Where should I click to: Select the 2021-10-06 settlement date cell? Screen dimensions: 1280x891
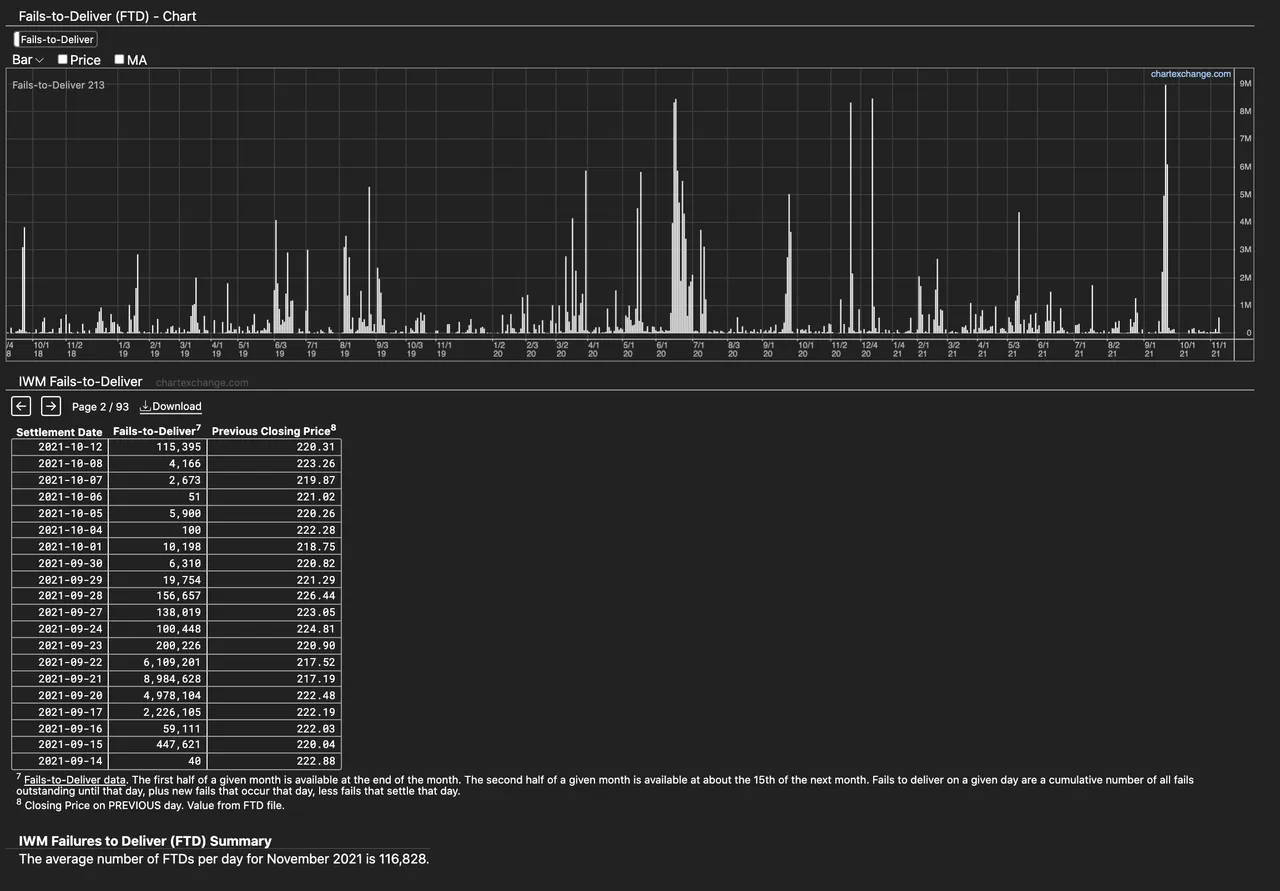coord(60,497)
